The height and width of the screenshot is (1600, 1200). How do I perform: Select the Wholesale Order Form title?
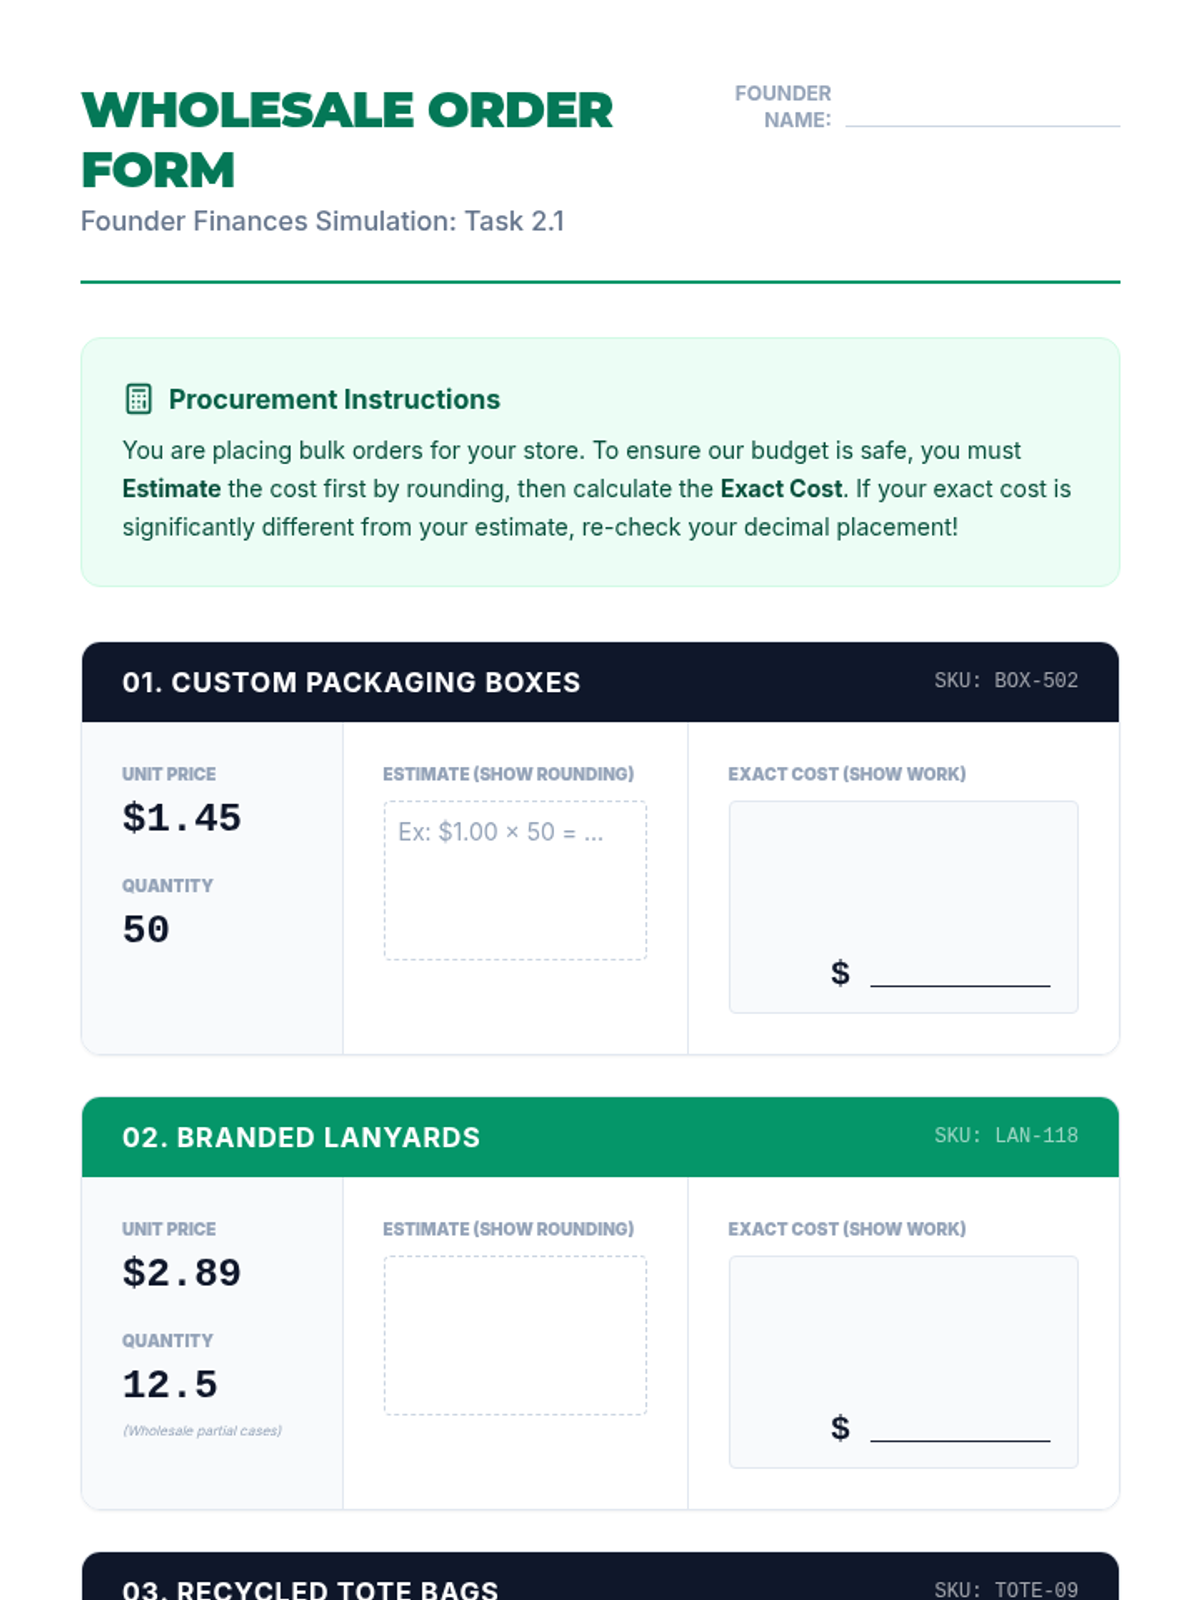(x=347, y=140)
